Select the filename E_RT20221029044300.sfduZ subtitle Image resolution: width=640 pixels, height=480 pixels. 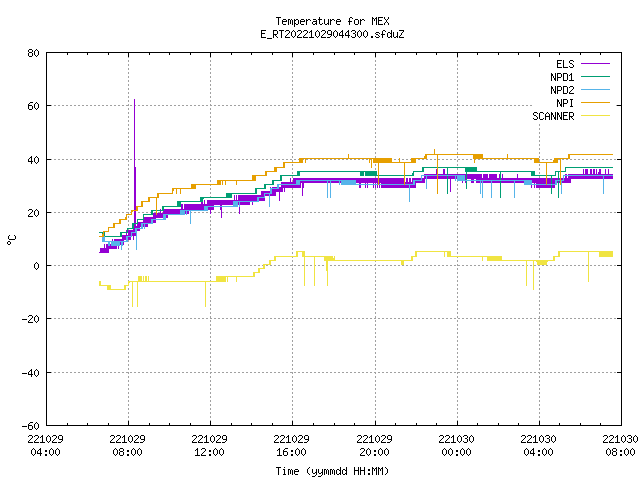point(332,34)
